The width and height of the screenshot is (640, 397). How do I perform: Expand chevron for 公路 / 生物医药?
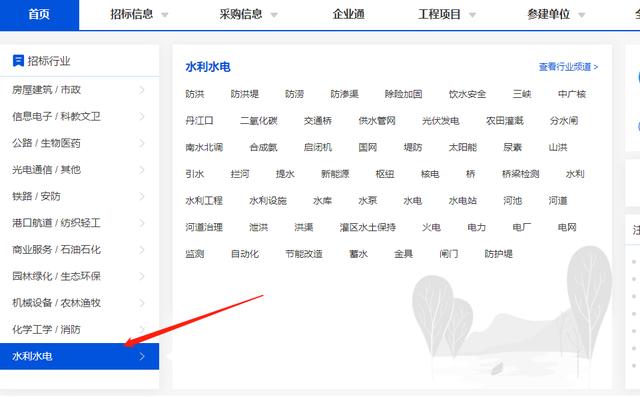[142, 143]
